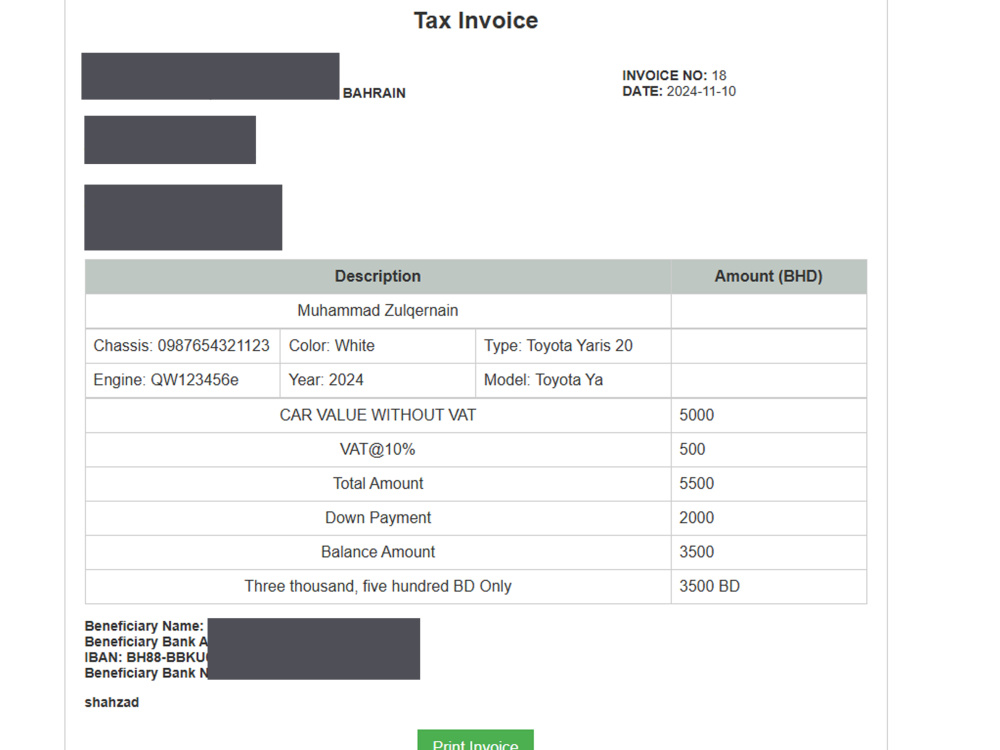Select the Tax Invoice heading
This screenshot has width=1000, height=750.
(x=476, y=20)
